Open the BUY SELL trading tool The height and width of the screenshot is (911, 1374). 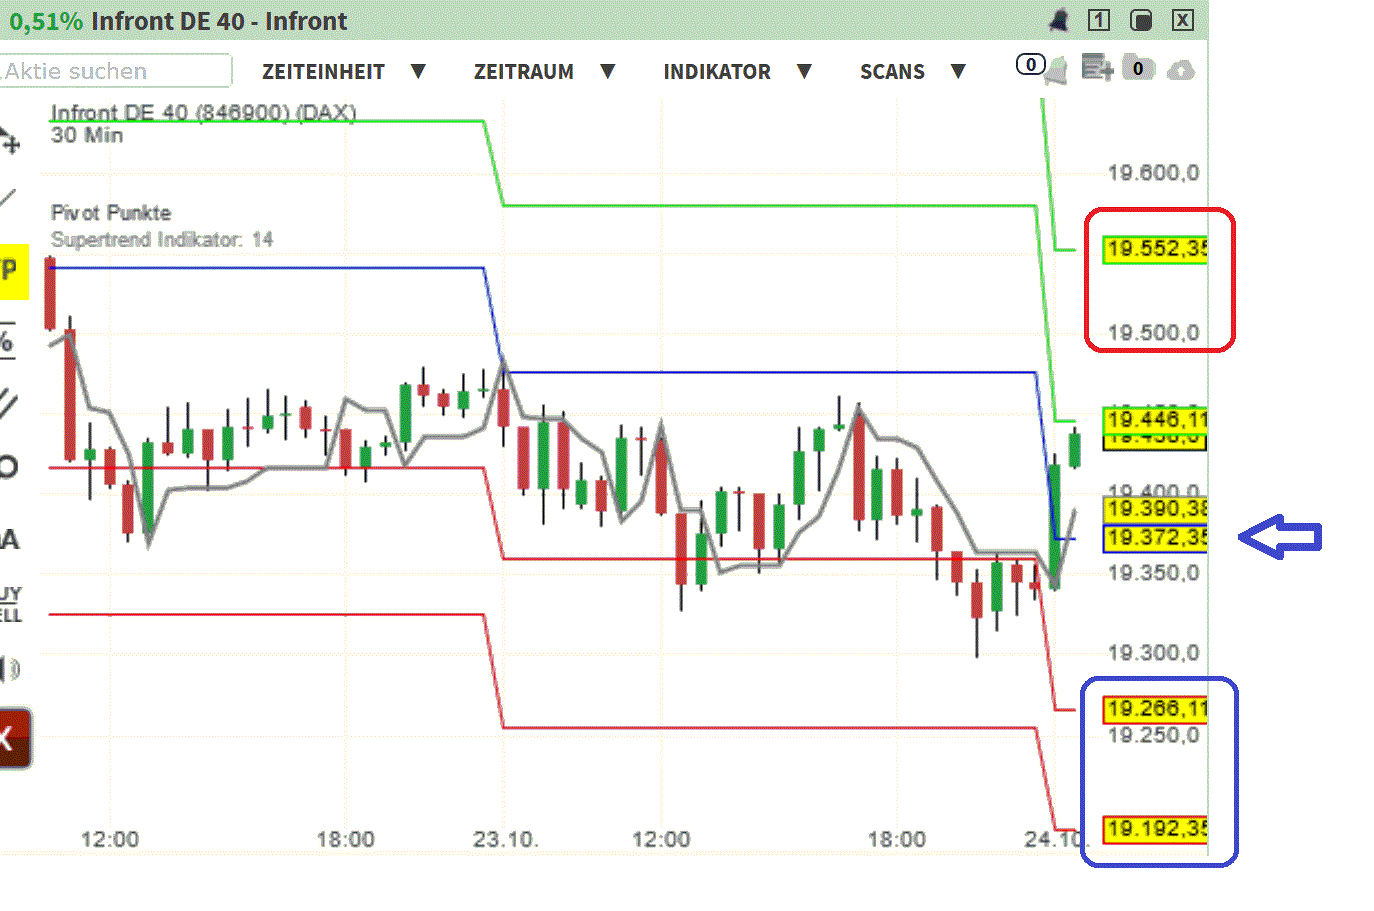(x=10, y=605)
